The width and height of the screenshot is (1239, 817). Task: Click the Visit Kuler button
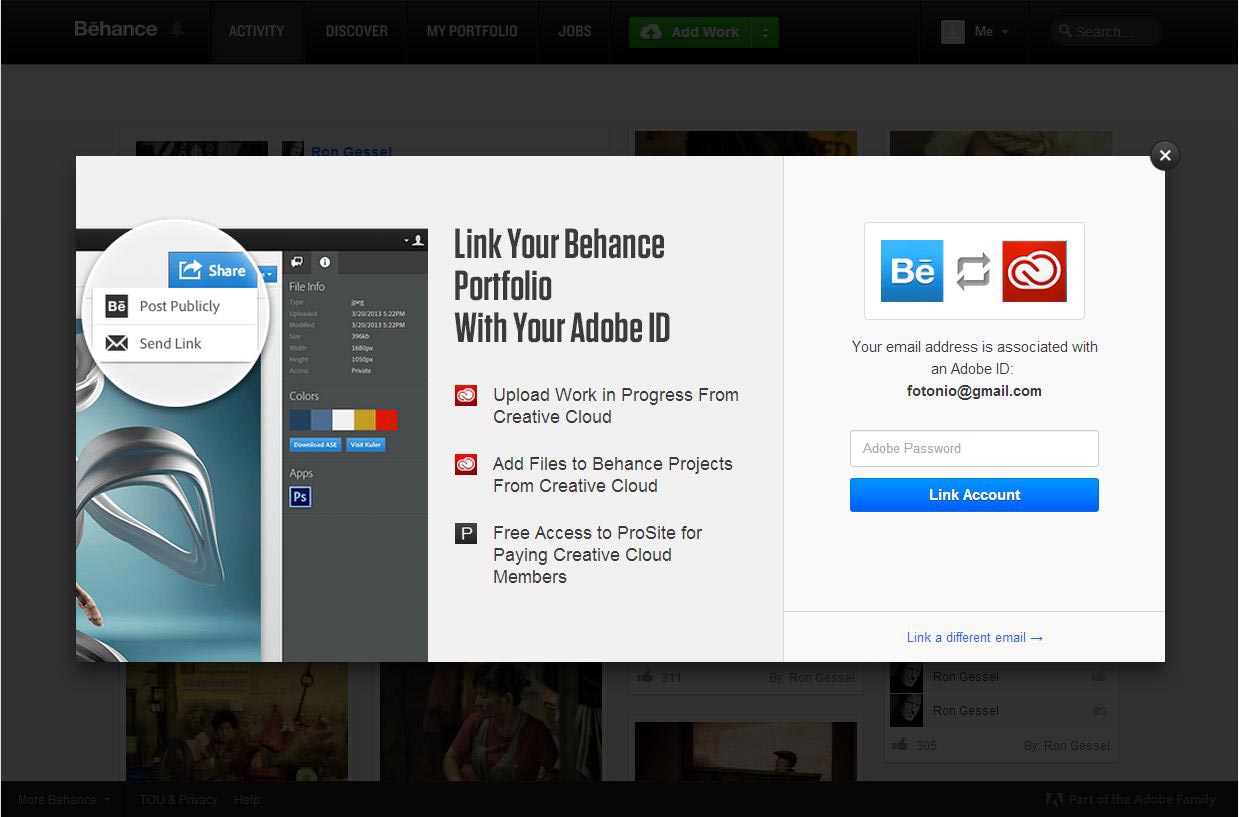pyautogui.click(x=366, y=444)
